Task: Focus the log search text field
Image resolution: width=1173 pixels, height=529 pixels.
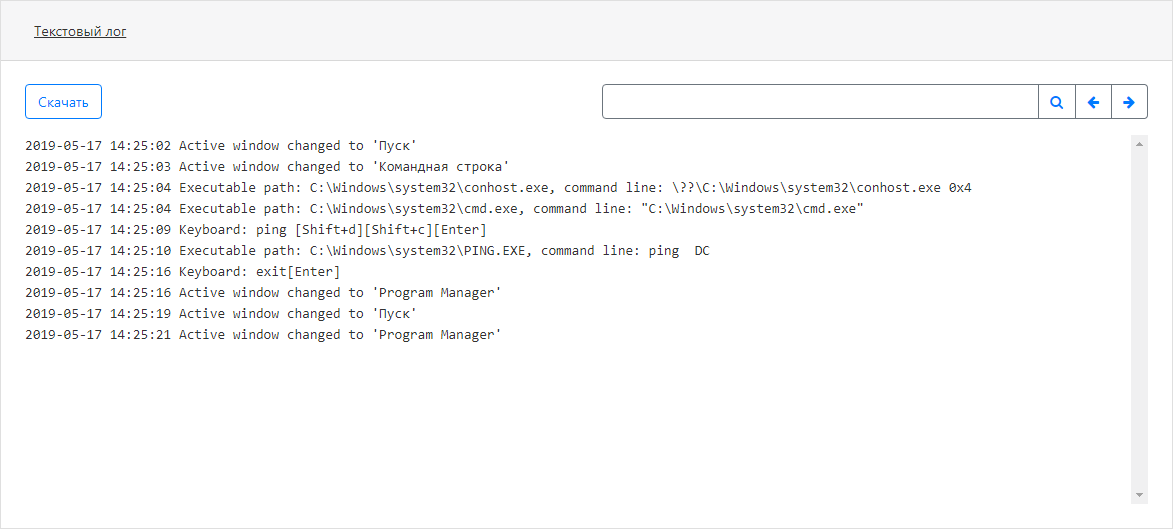Action: click(x=820, y=102)
